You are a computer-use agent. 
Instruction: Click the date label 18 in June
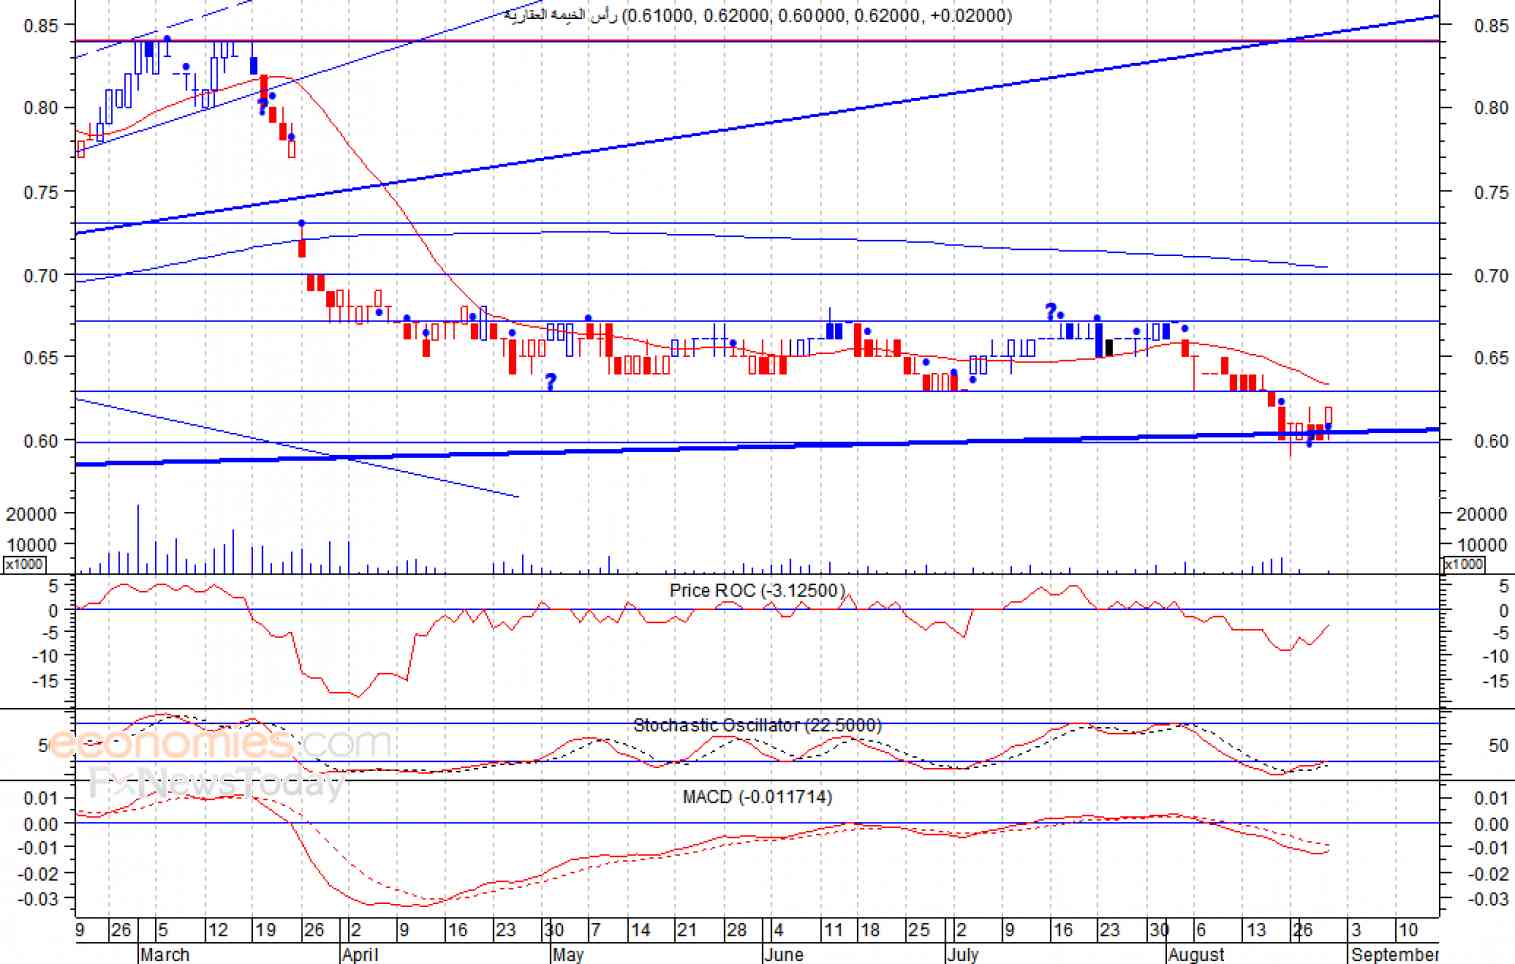coord(870,931)
